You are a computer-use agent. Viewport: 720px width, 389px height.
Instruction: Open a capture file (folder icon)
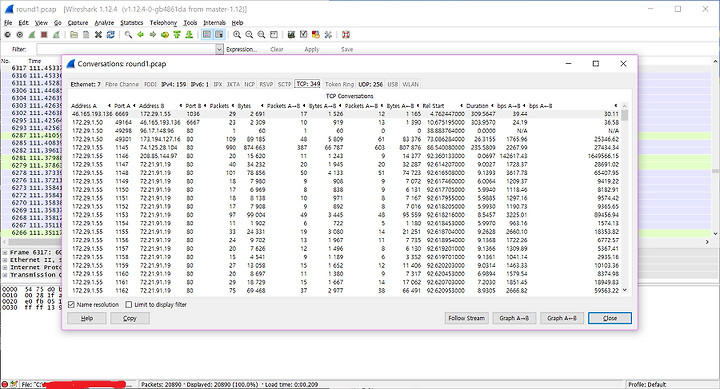[x=73, y=34]
